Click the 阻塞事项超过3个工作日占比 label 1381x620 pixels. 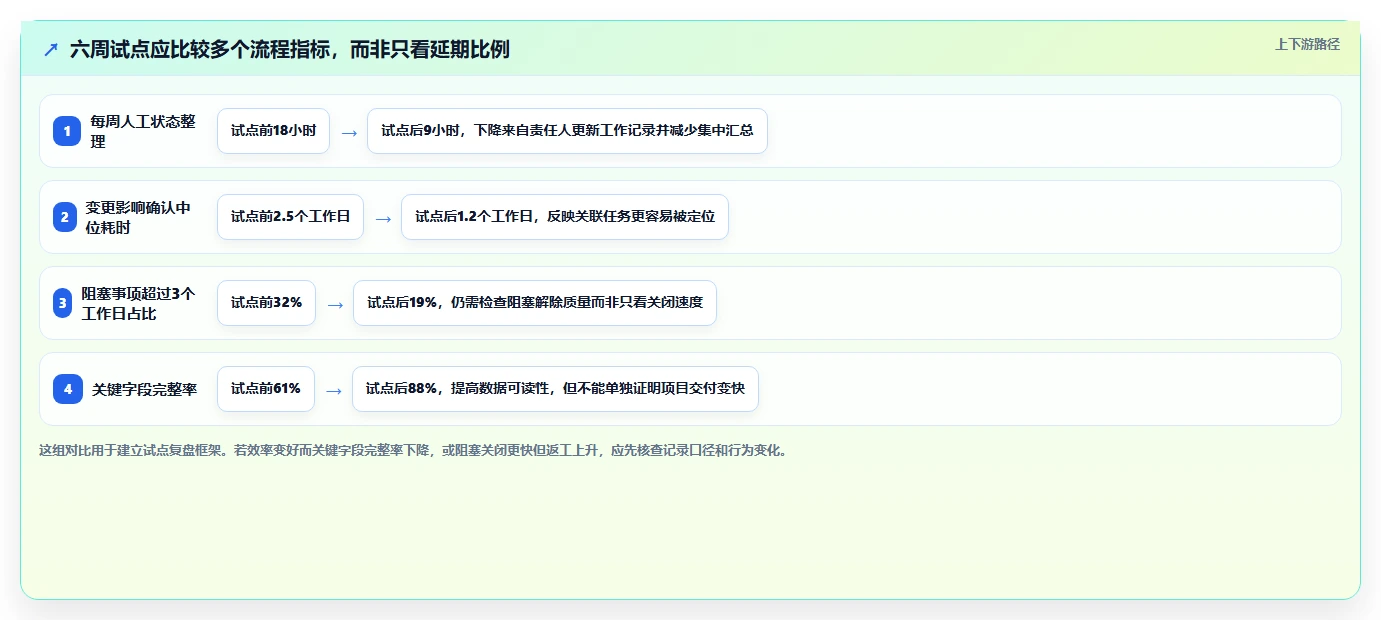[140, 303]
